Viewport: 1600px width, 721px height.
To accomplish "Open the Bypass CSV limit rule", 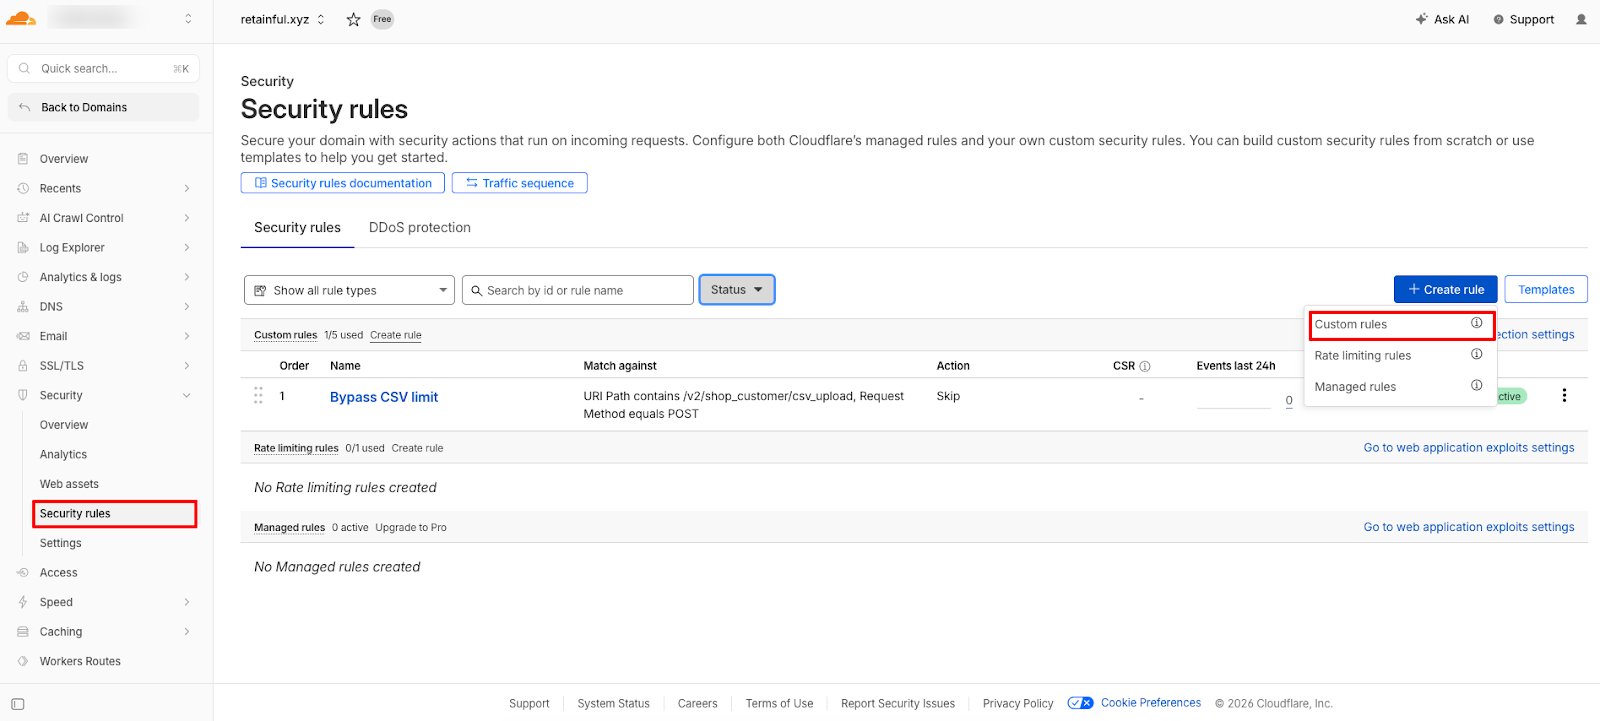I will tap(384, 397).
